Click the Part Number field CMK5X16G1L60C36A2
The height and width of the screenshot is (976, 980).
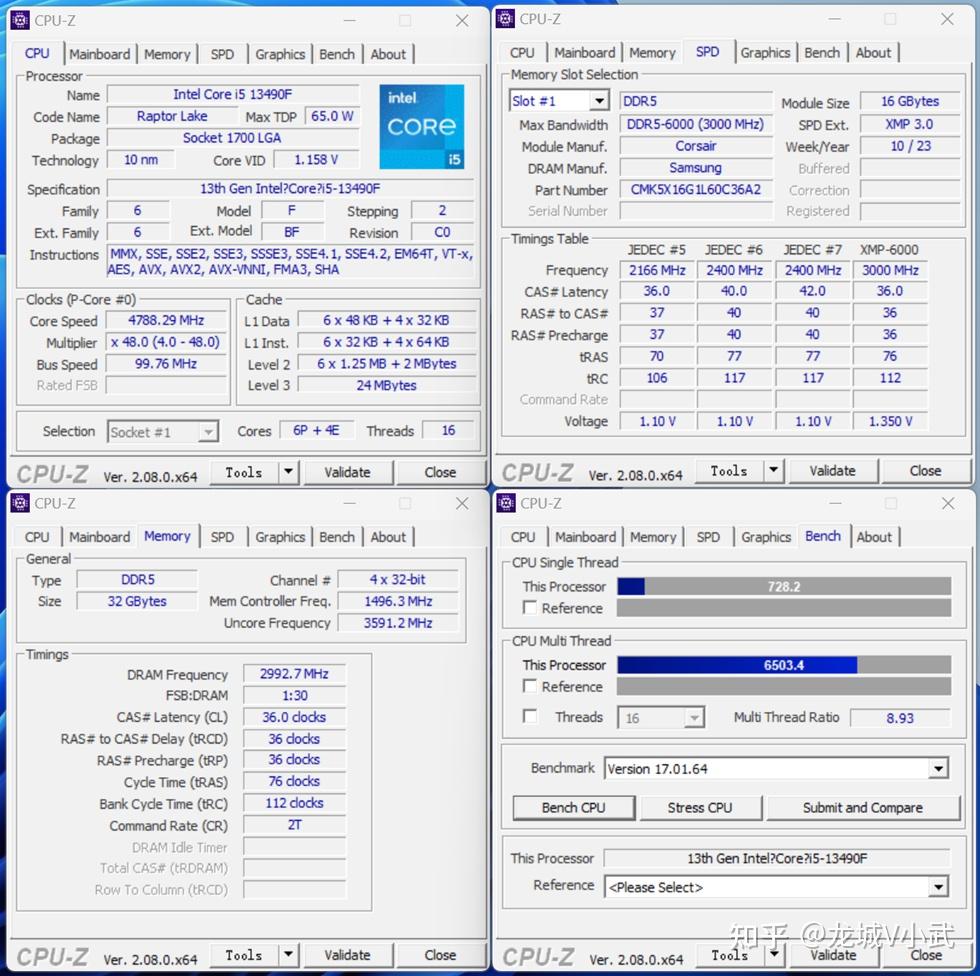[x=696, y=190]
